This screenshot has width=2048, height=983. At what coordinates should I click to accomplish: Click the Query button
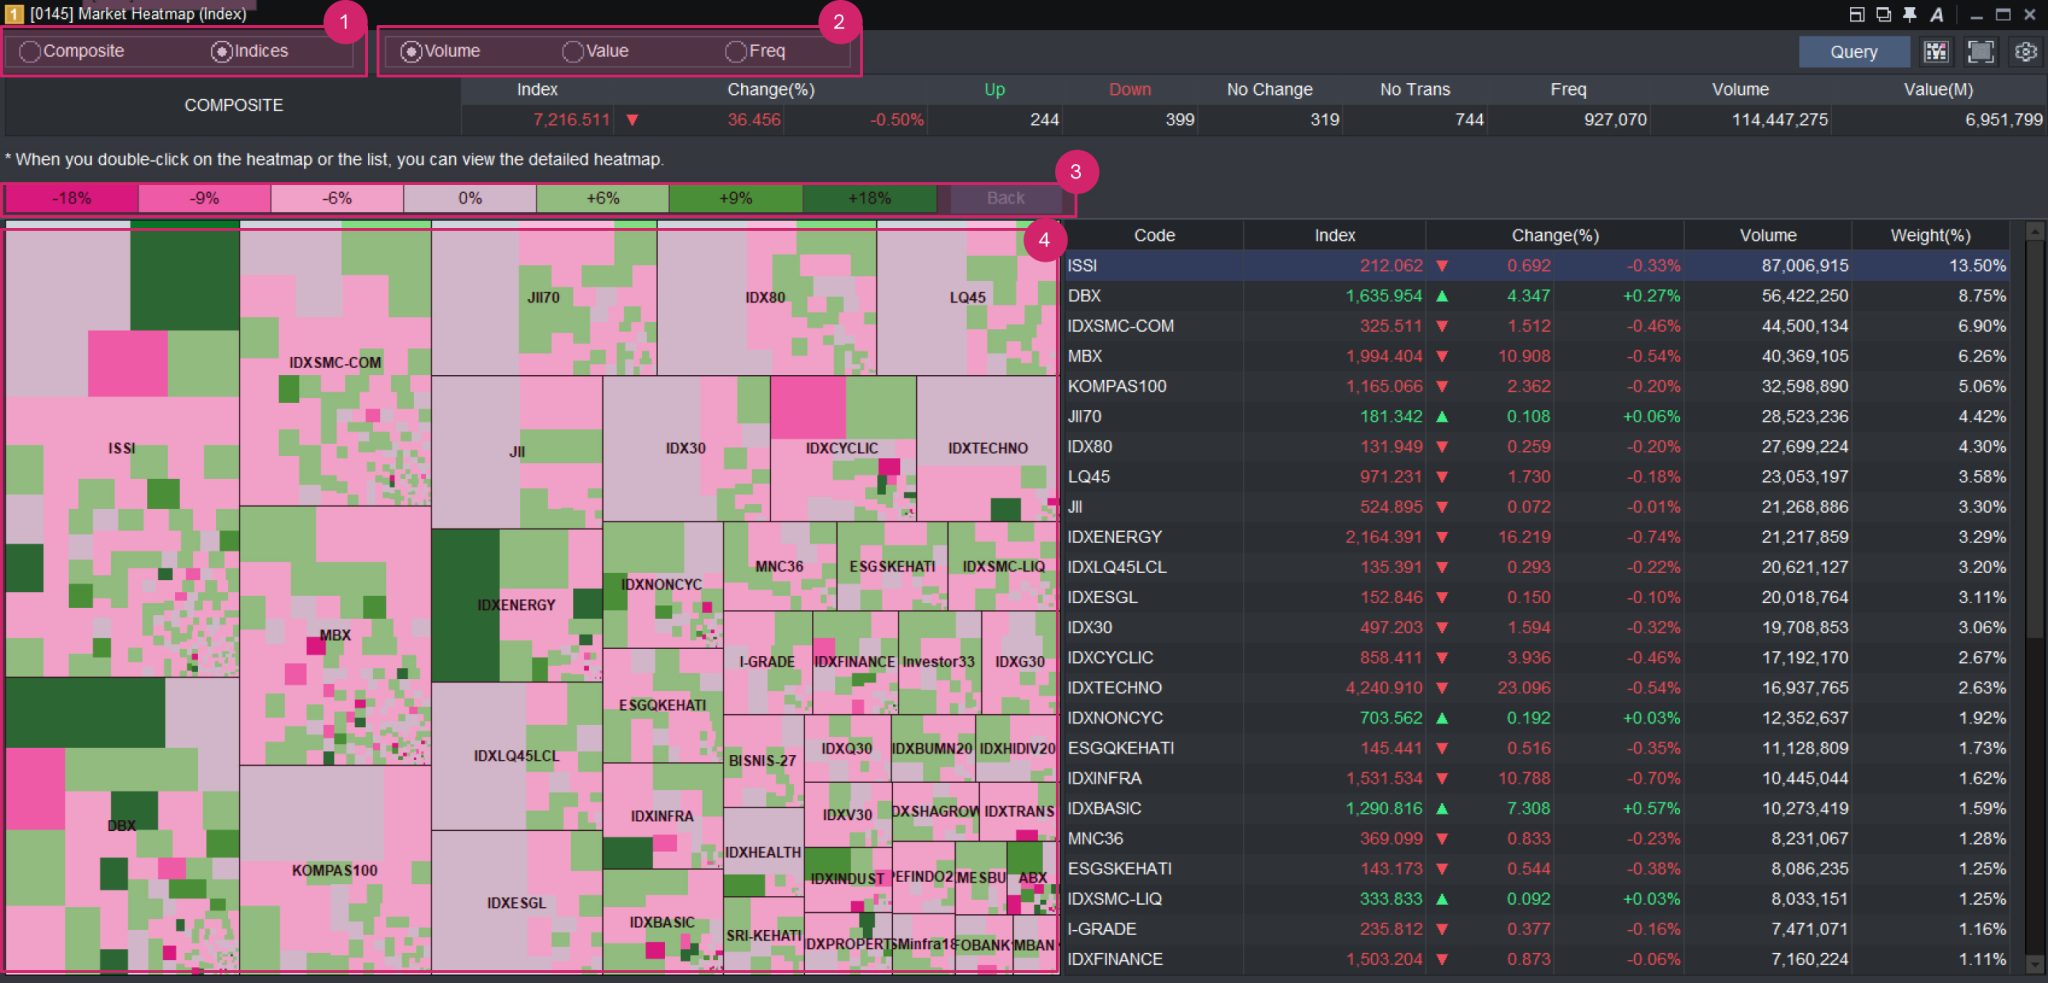[1854, 51]
